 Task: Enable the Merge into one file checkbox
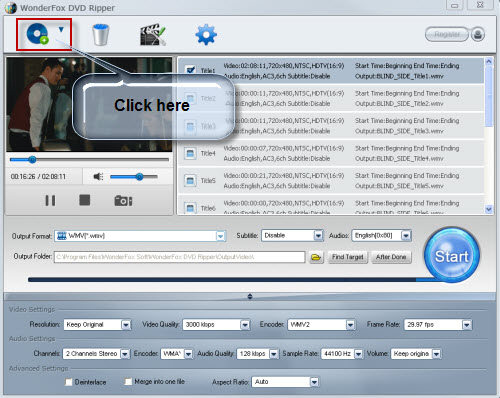tap(128, 382)
